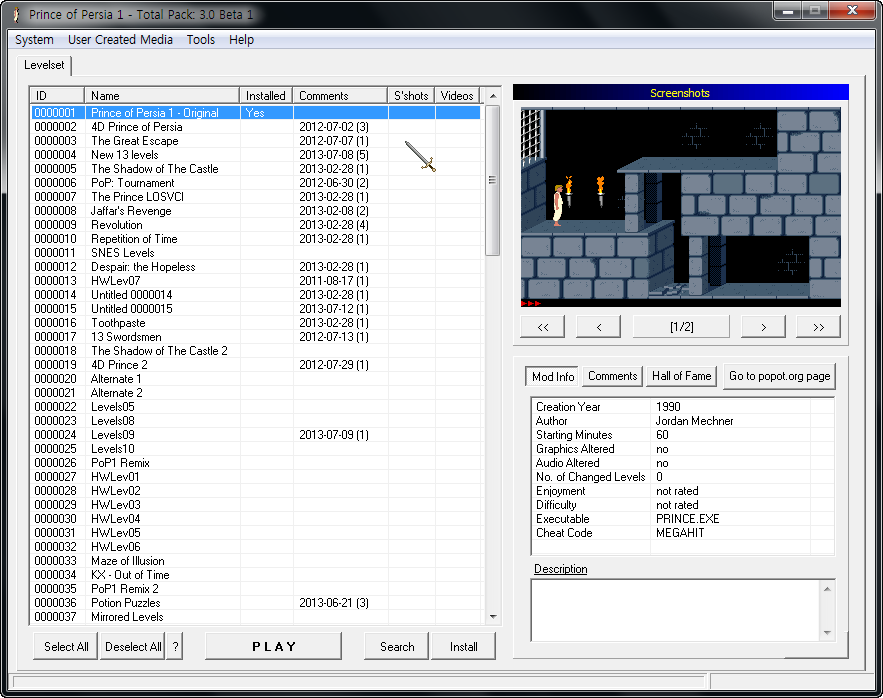
Task: Select the Alternate 1 levelset
Action: point(256,379)
